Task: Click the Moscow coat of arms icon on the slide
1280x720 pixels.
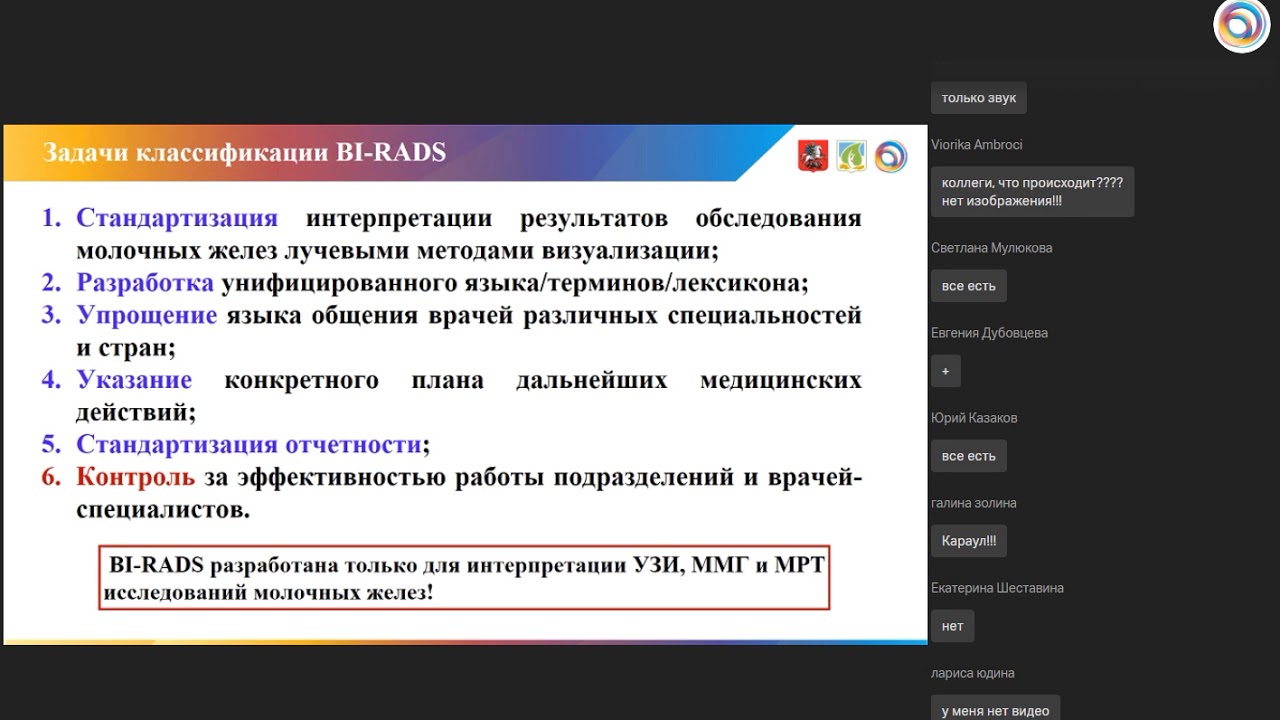Action: coord(813,156)
